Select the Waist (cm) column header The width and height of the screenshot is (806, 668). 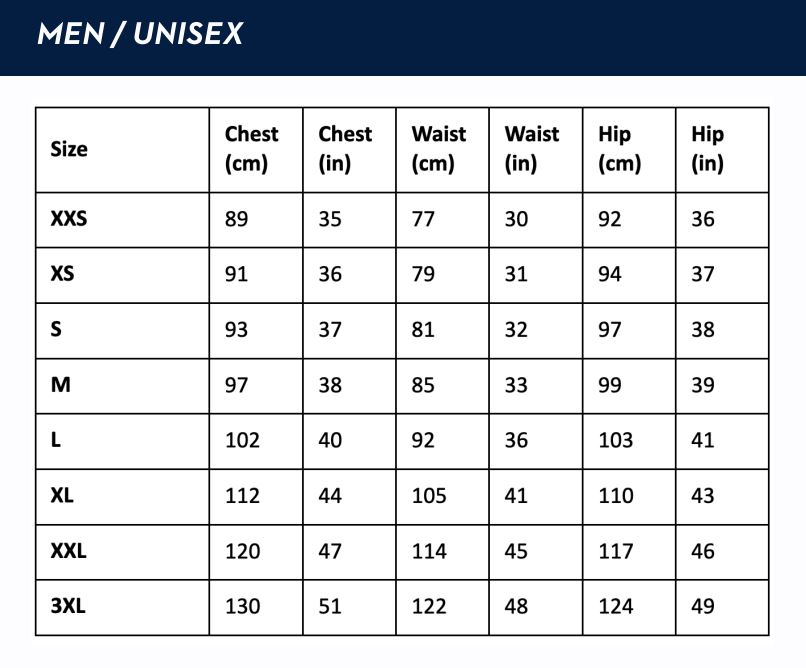pos(438,149)
